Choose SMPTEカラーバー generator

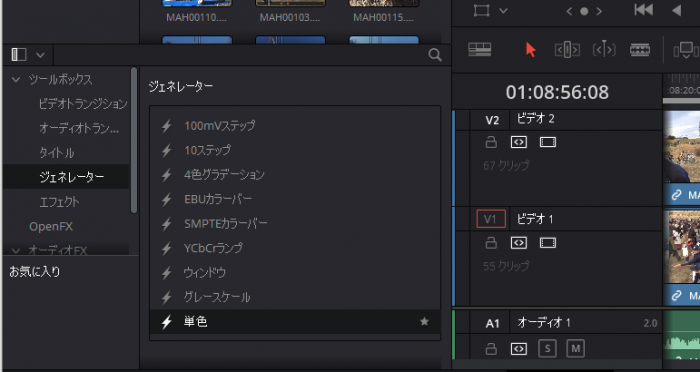pyautogui.click(x=295, y=223)
